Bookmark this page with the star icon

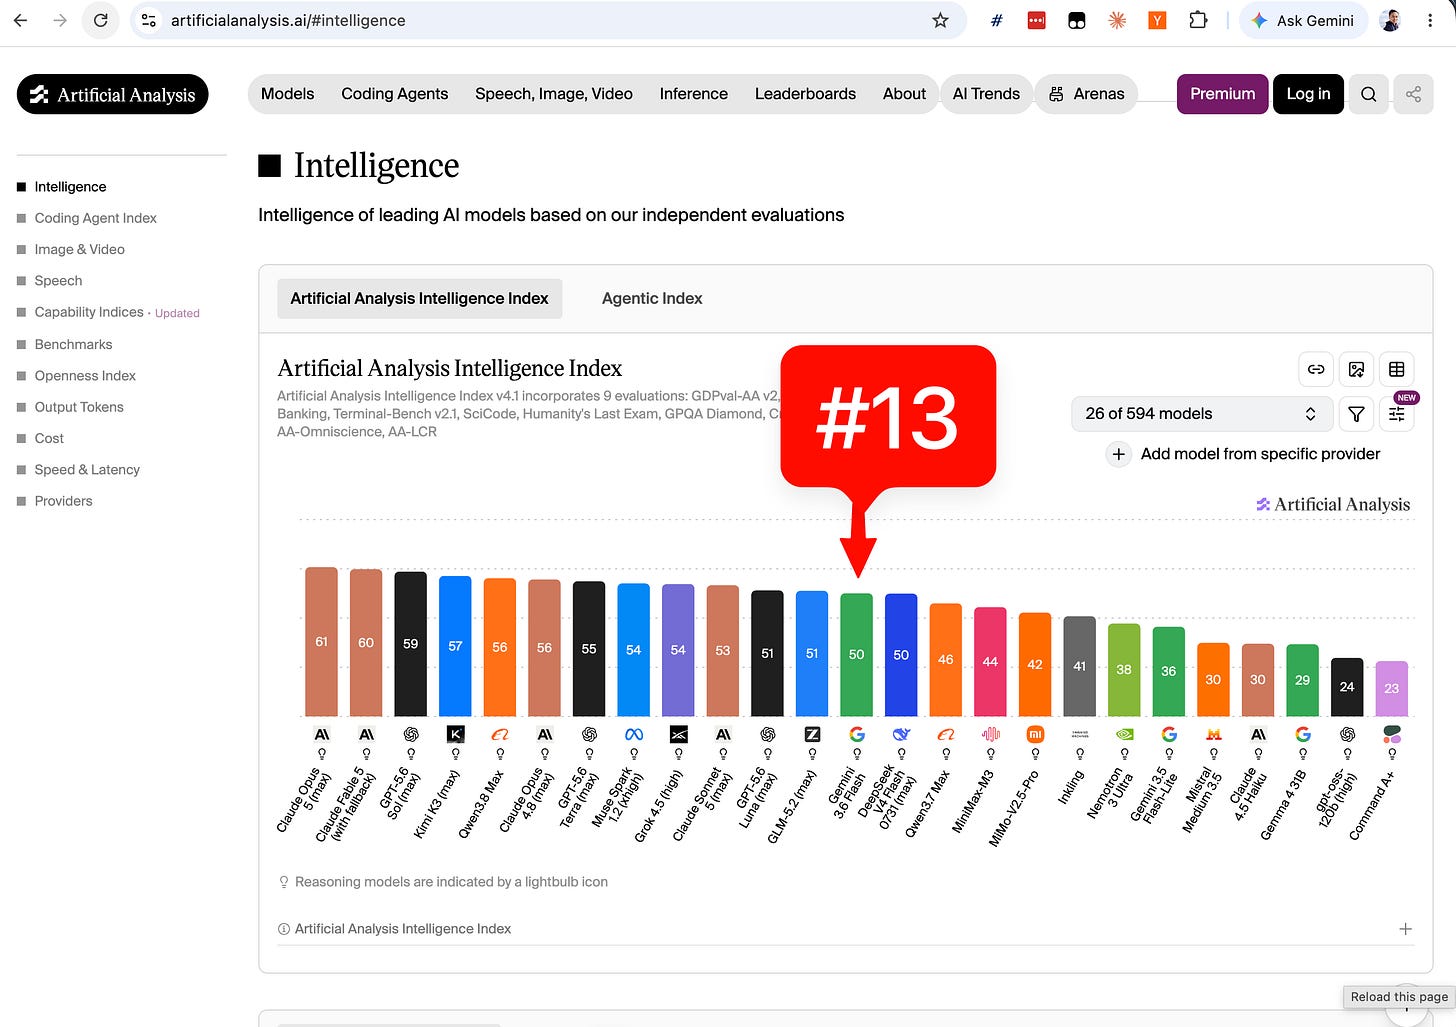pos(940,20)
